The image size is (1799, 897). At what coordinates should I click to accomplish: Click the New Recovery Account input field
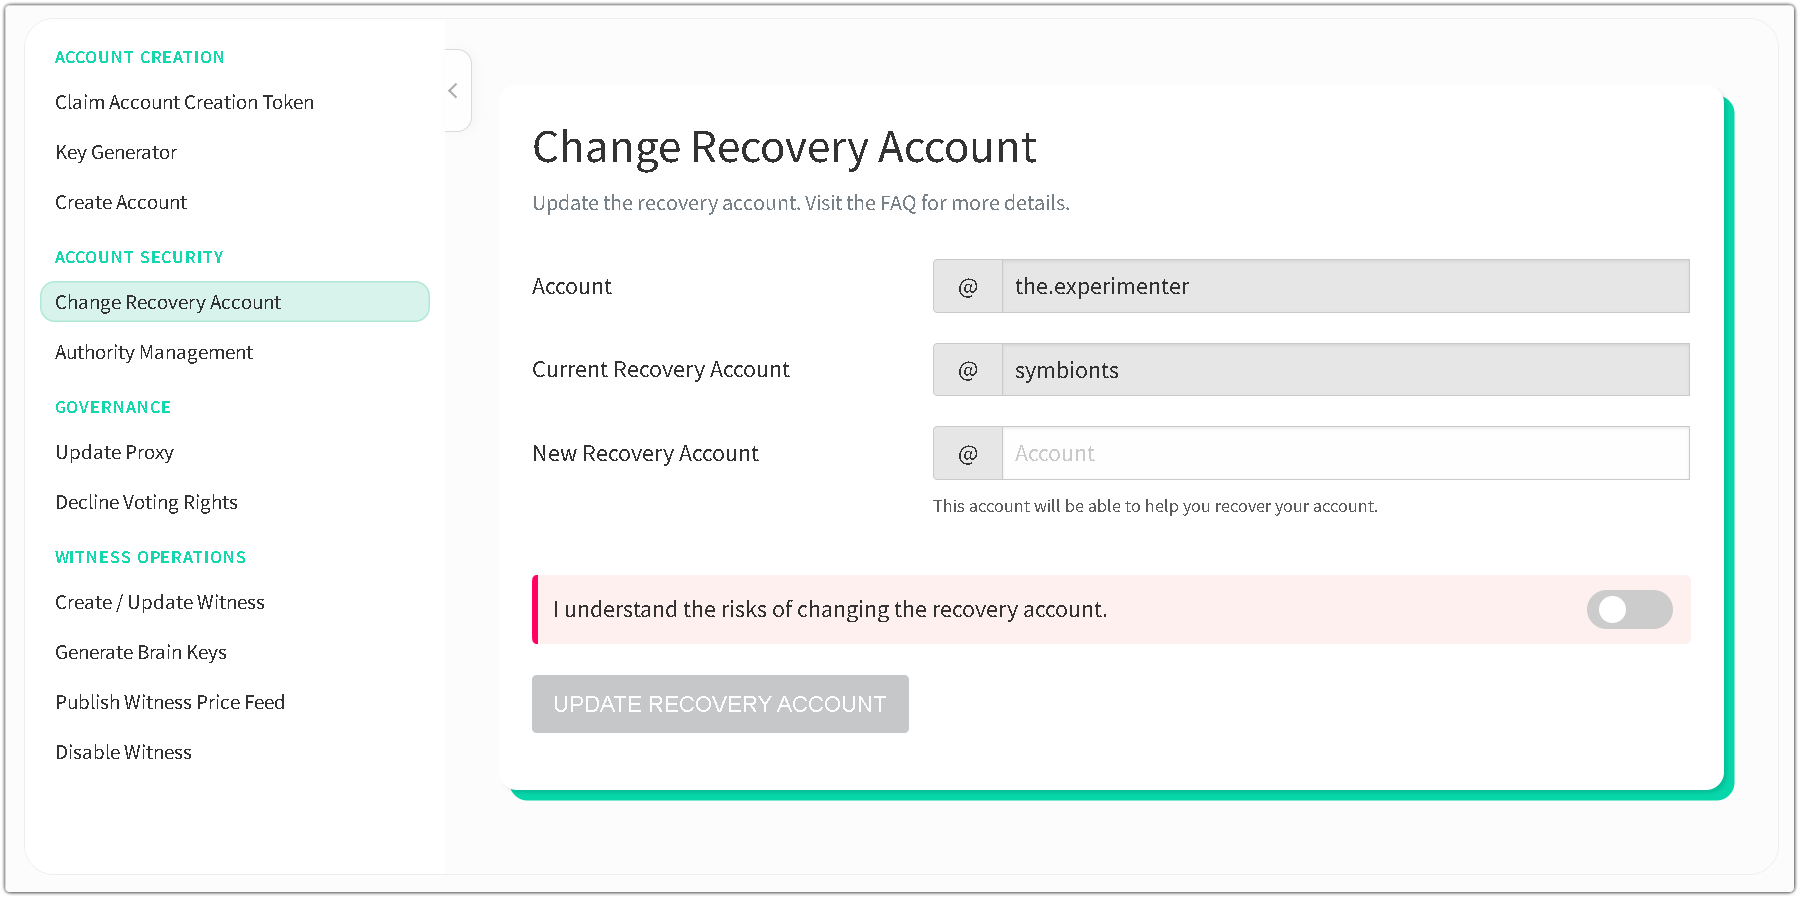1344,454
